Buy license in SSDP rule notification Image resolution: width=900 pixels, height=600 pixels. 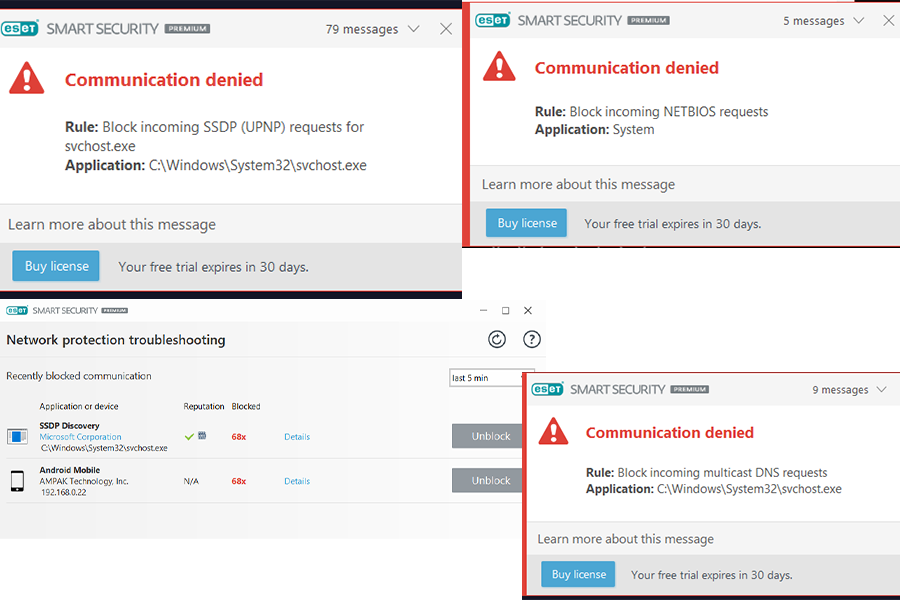click(x=56, y=266)
